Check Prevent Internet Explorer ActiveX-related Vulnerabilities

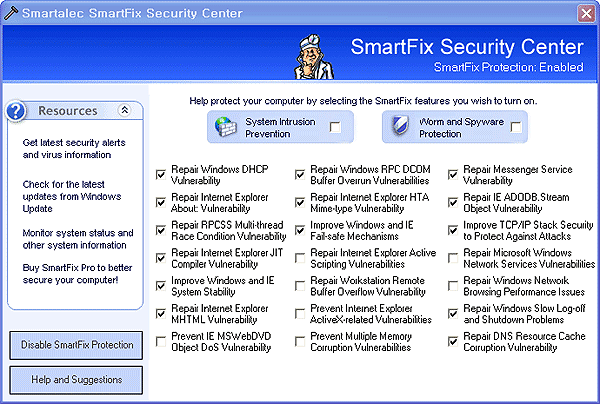click(x=300, y=314)
